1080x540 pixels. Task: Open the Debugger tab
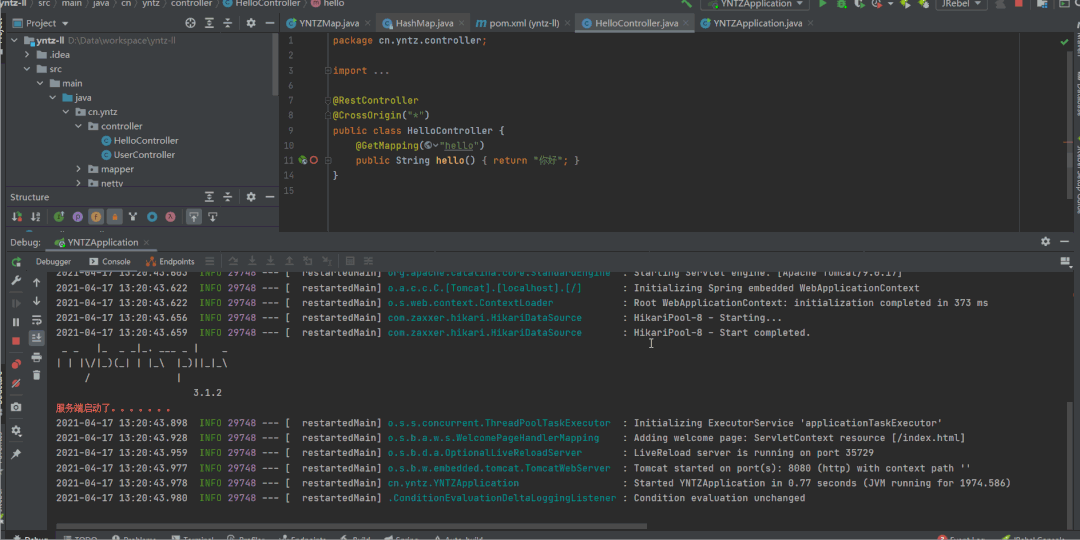pyautogui.click(x=53, y=262)
